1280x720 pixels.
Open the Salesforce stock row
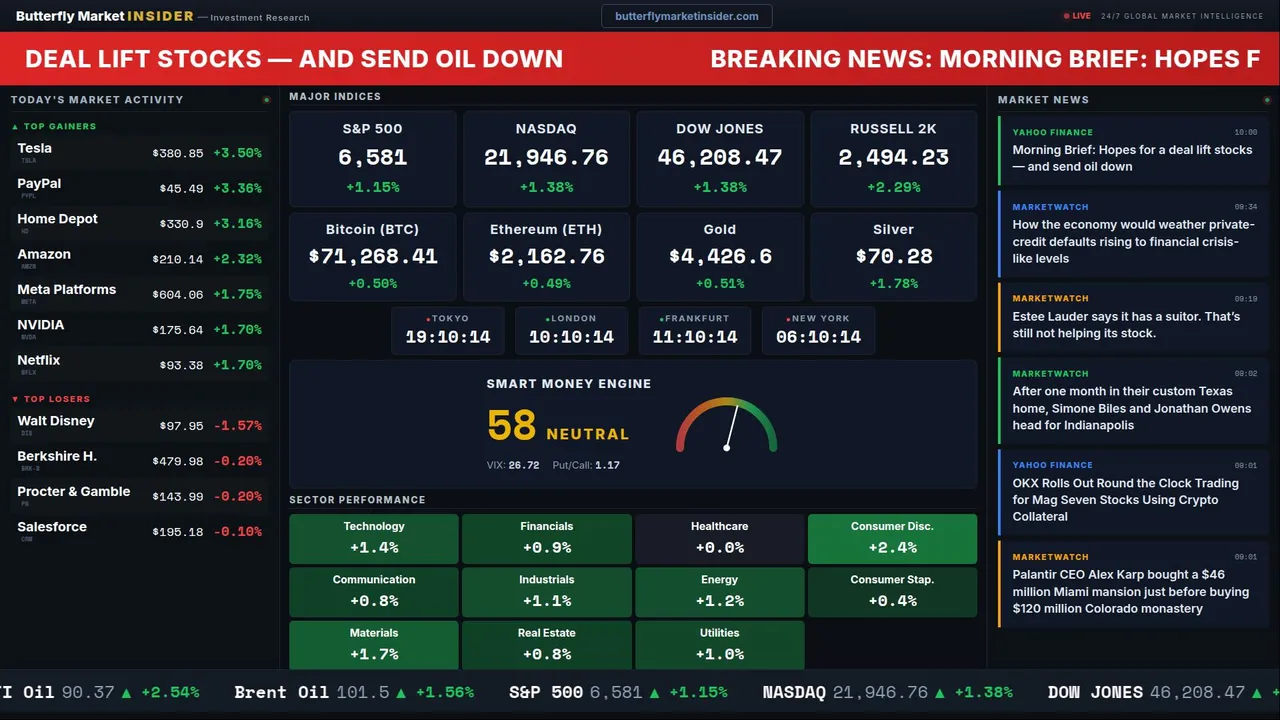point(139,531)
